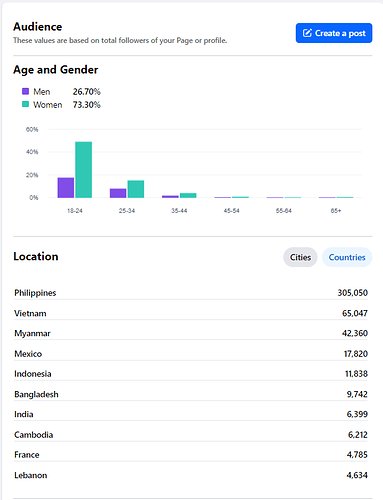Click the teal Women legend swatch
This screenshot has width=383, height=500.
25,104
